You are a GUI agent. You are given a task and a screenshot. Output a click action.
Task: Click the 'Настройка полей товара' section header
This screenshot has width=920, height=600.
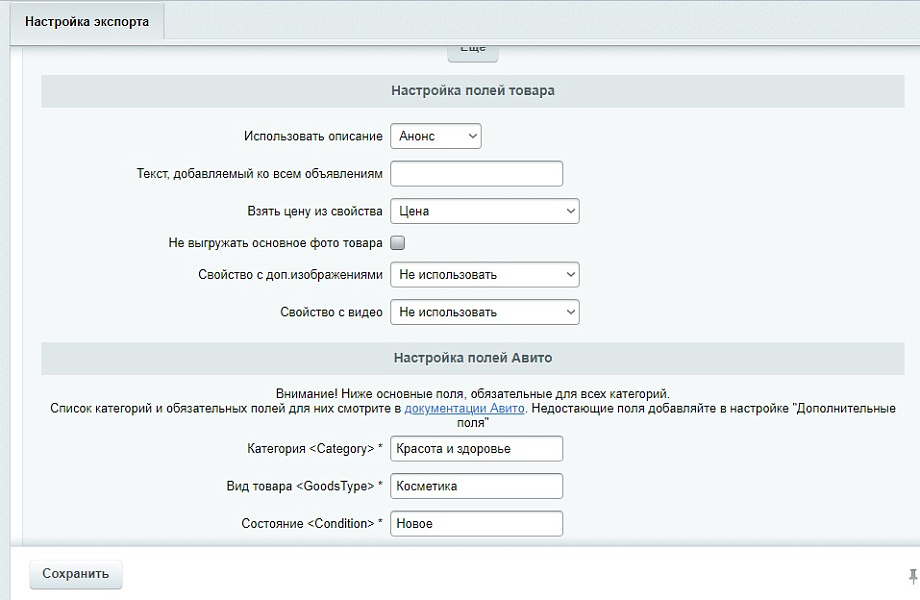(x=472, y=91)
